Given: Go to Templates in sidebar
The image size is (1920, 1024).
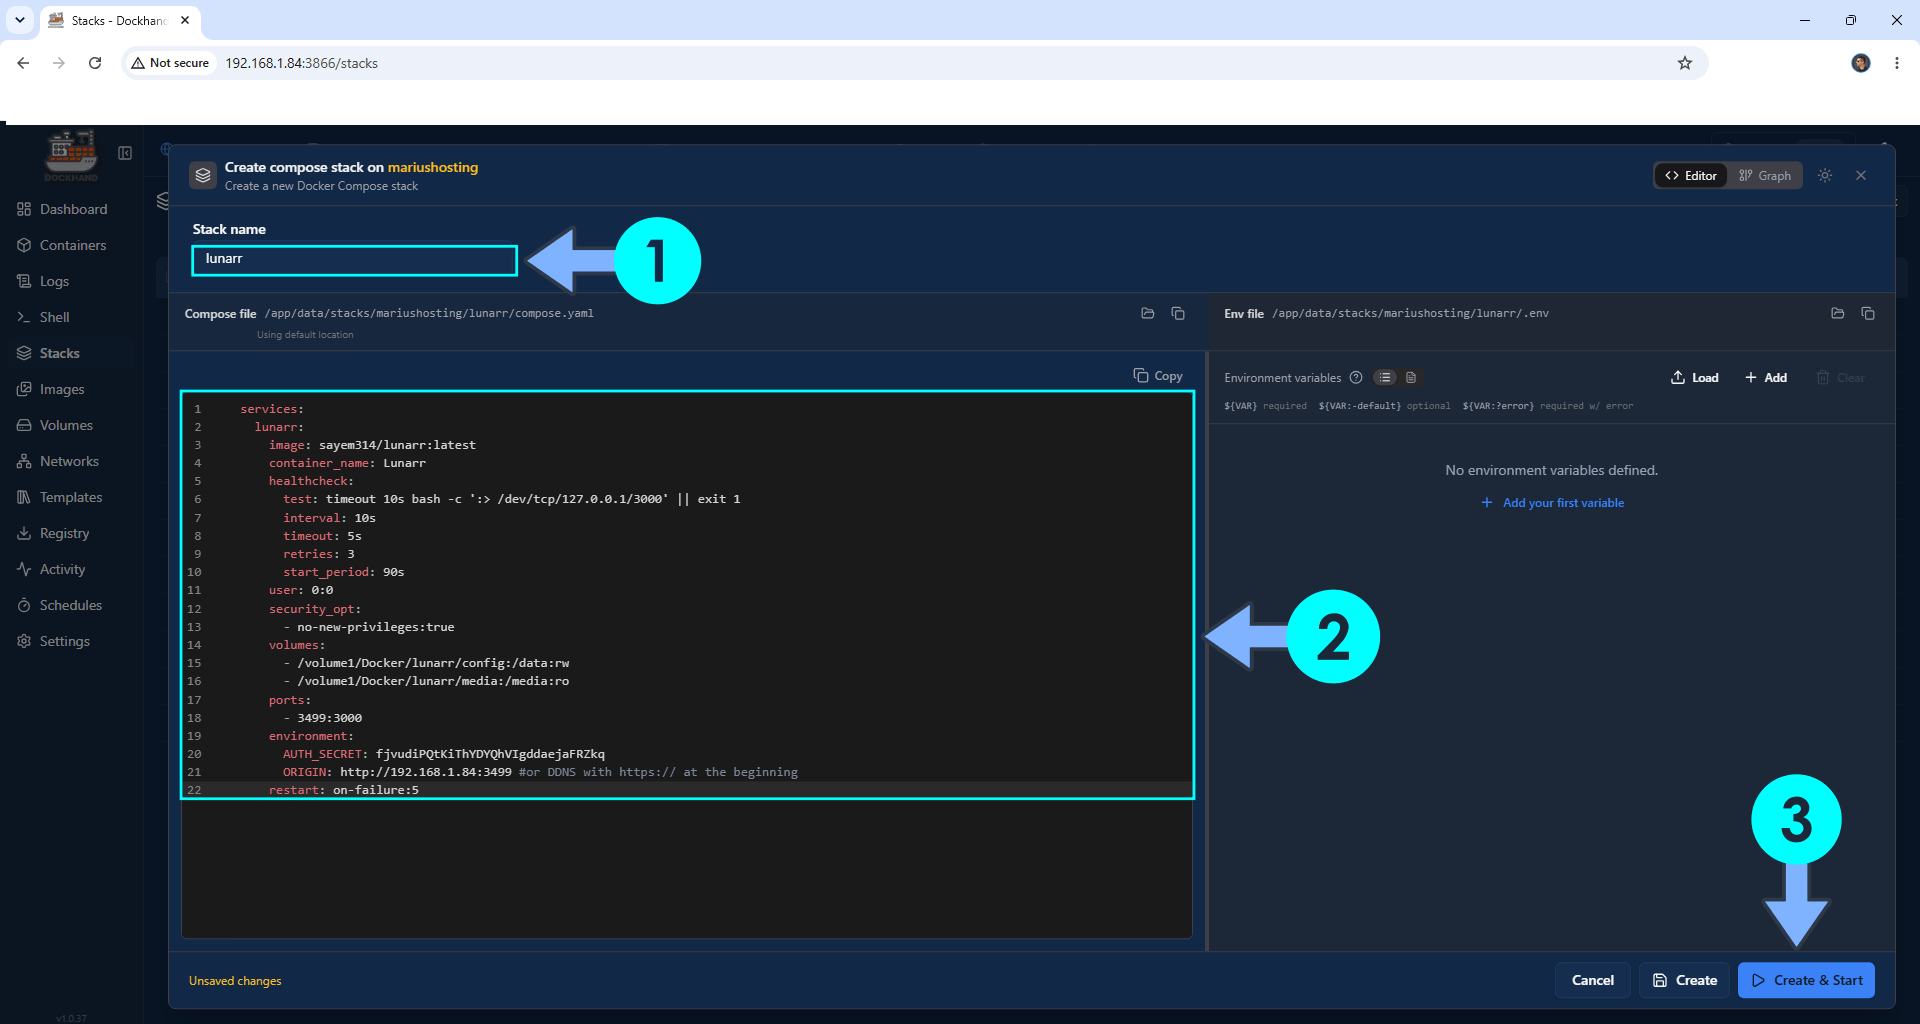Looking at the screenshot, I should click(70, 497).
